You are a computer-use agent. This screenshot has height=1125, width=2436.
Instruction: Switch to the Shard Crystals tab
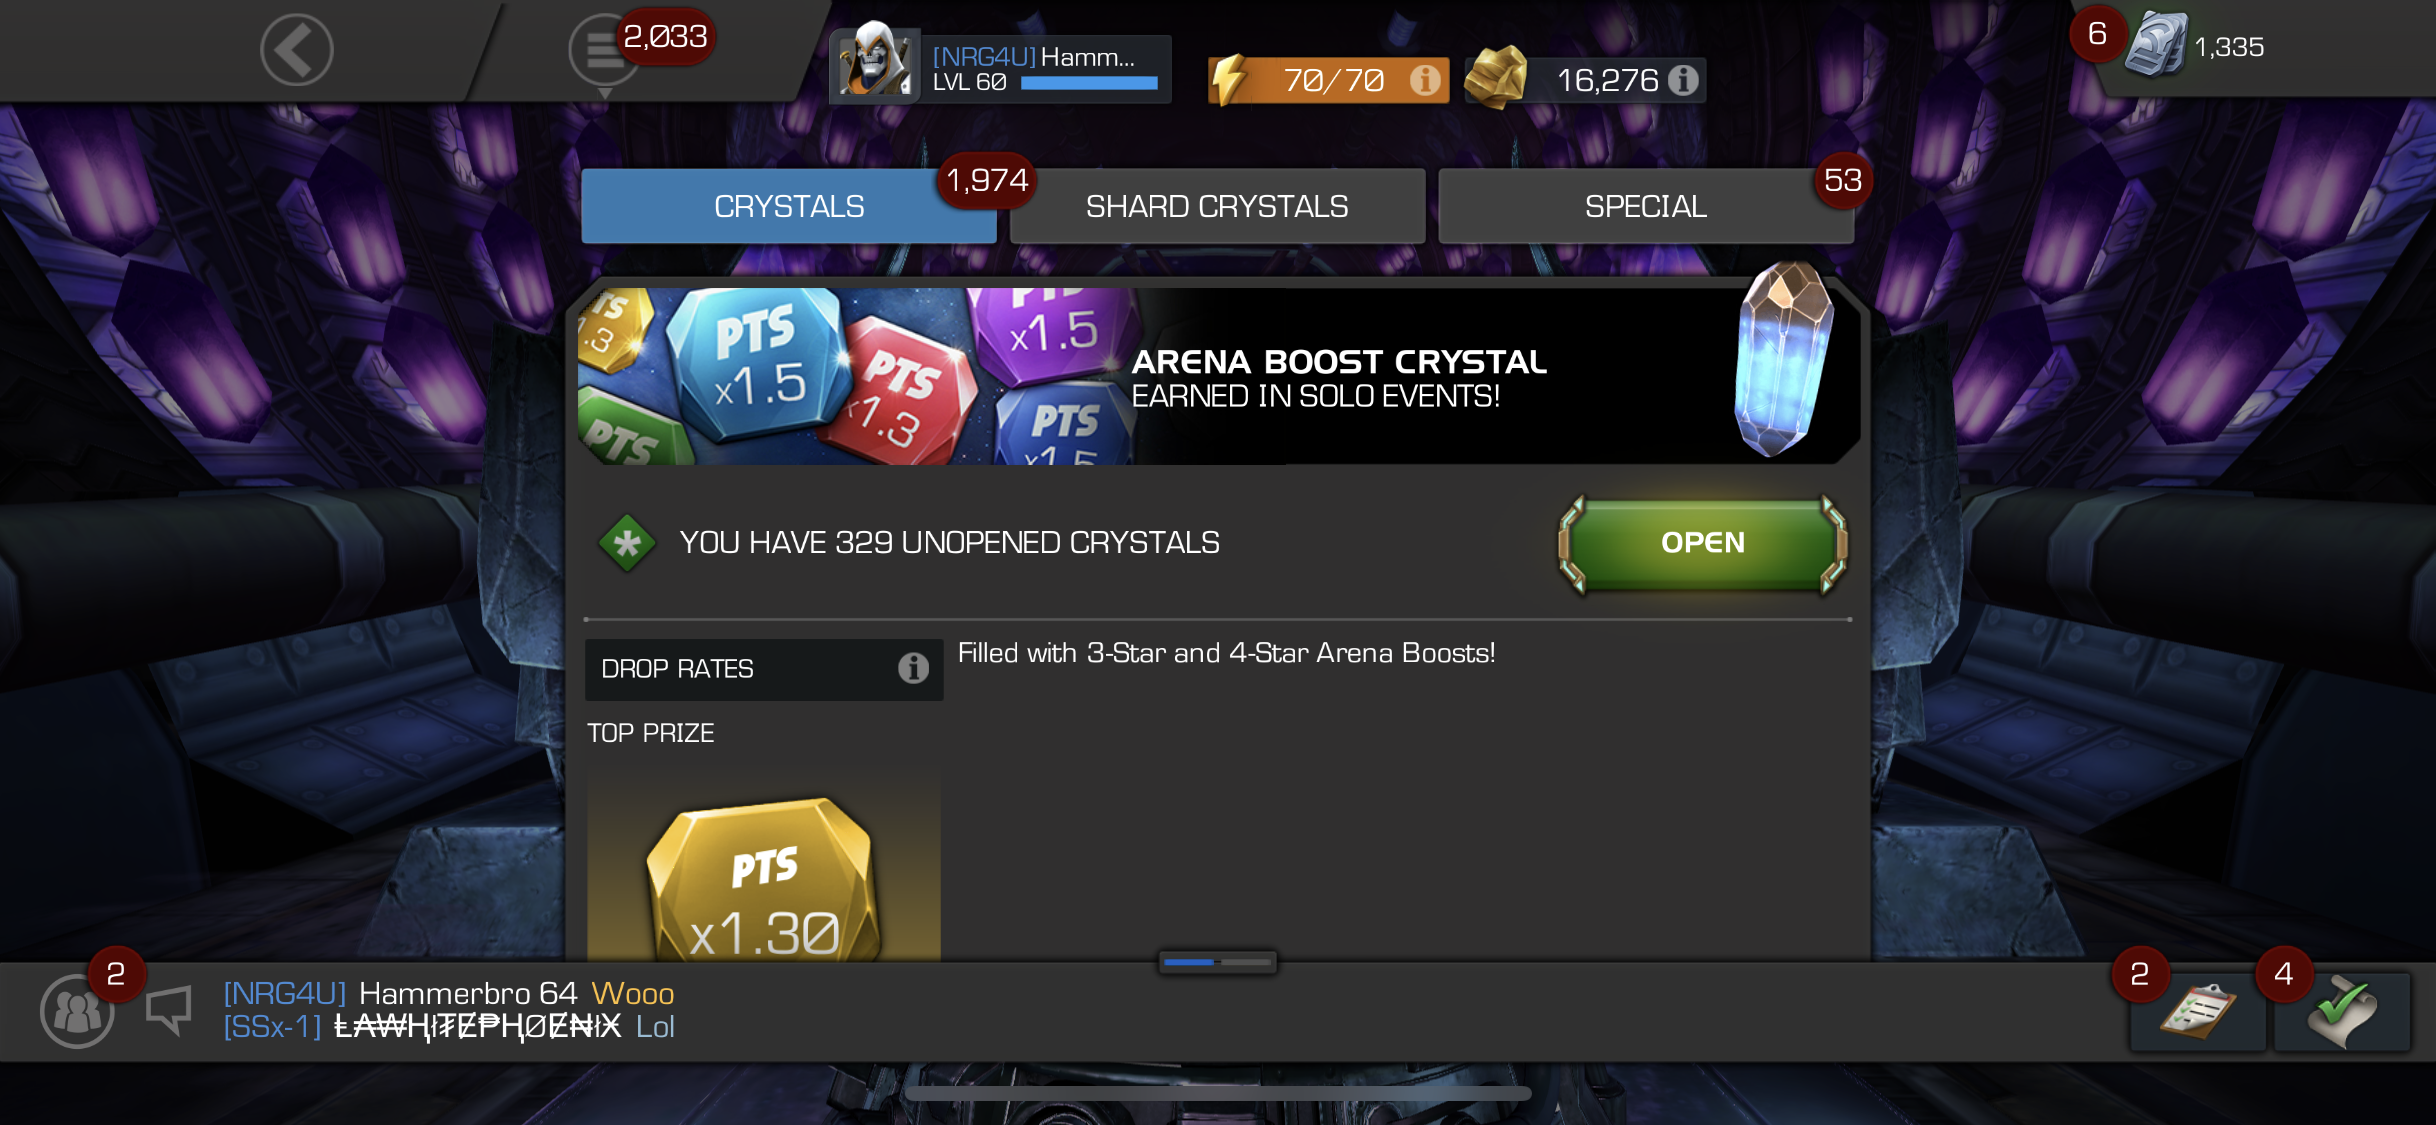pos(1217,206)
